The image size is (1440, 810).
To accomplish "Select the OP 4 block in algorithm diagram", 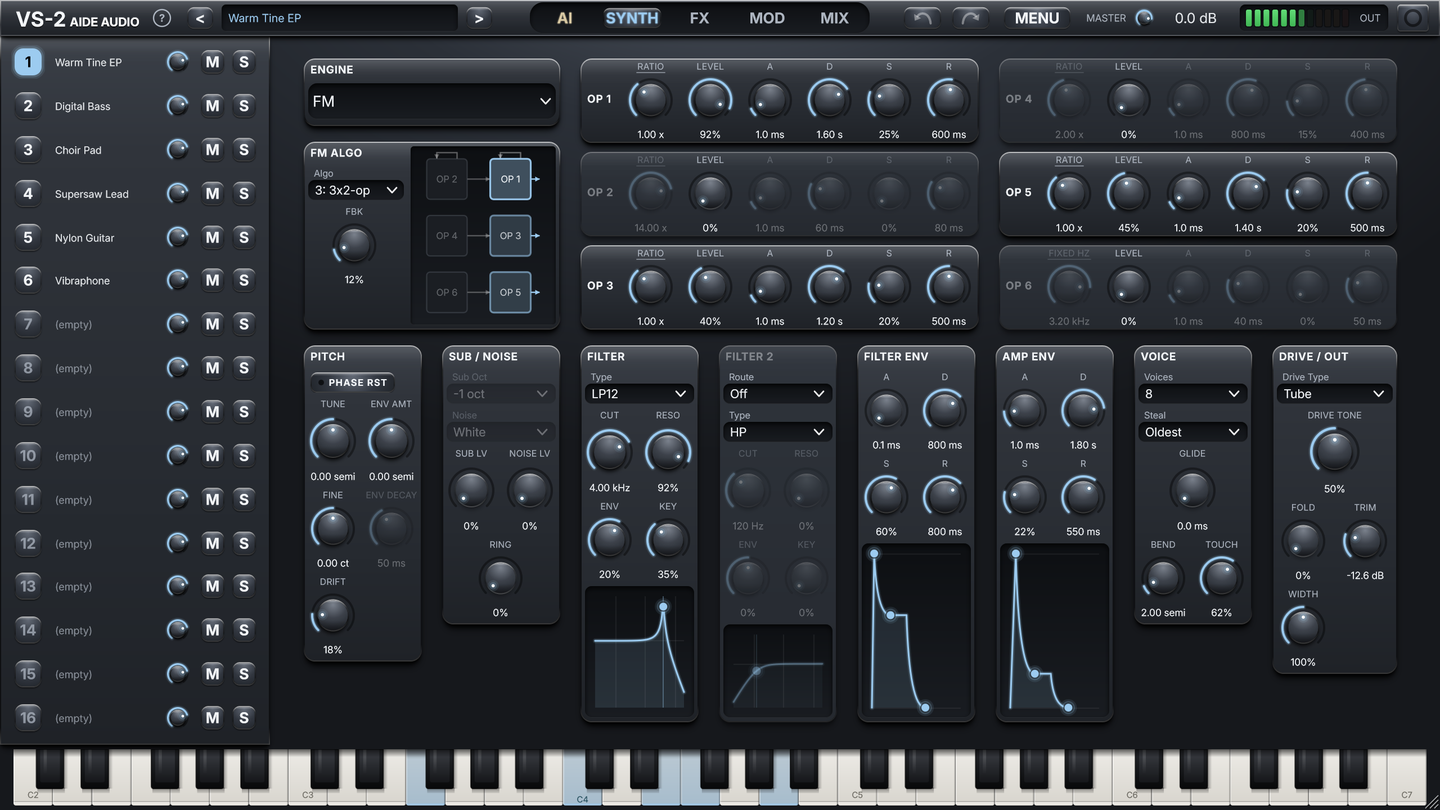I will click(447, 236).
